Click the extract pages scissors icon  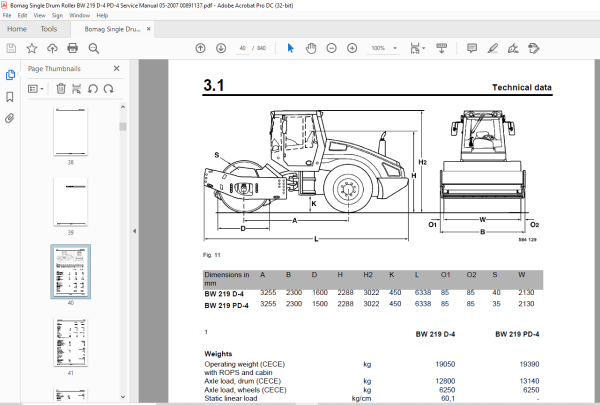tap(77, 89)
